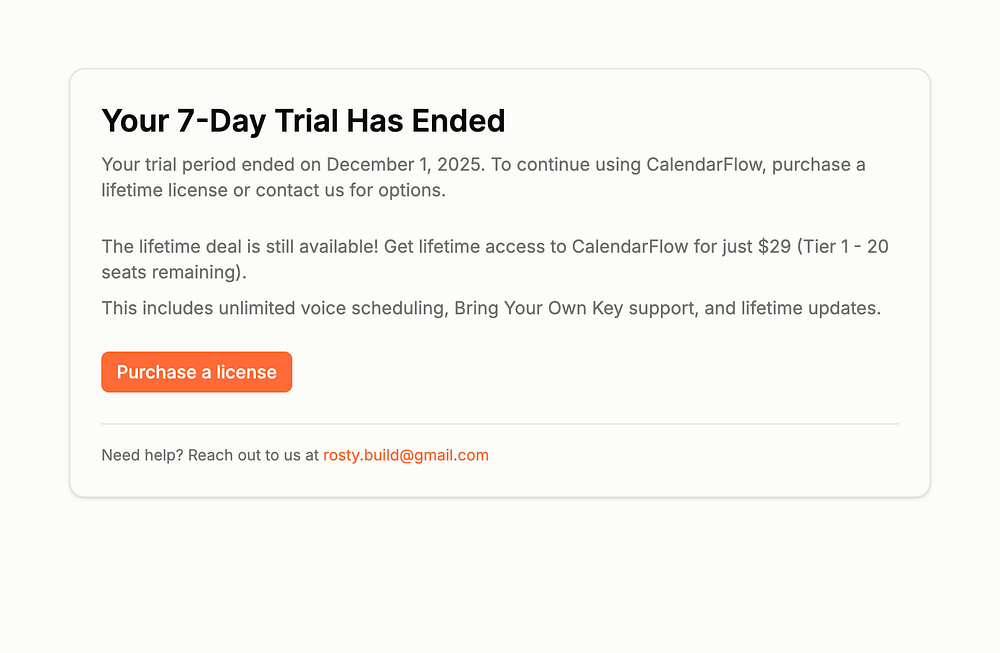Click the horizontal divider above the help text
This screenshot has width=1000, height=653.
coord(500,424)
